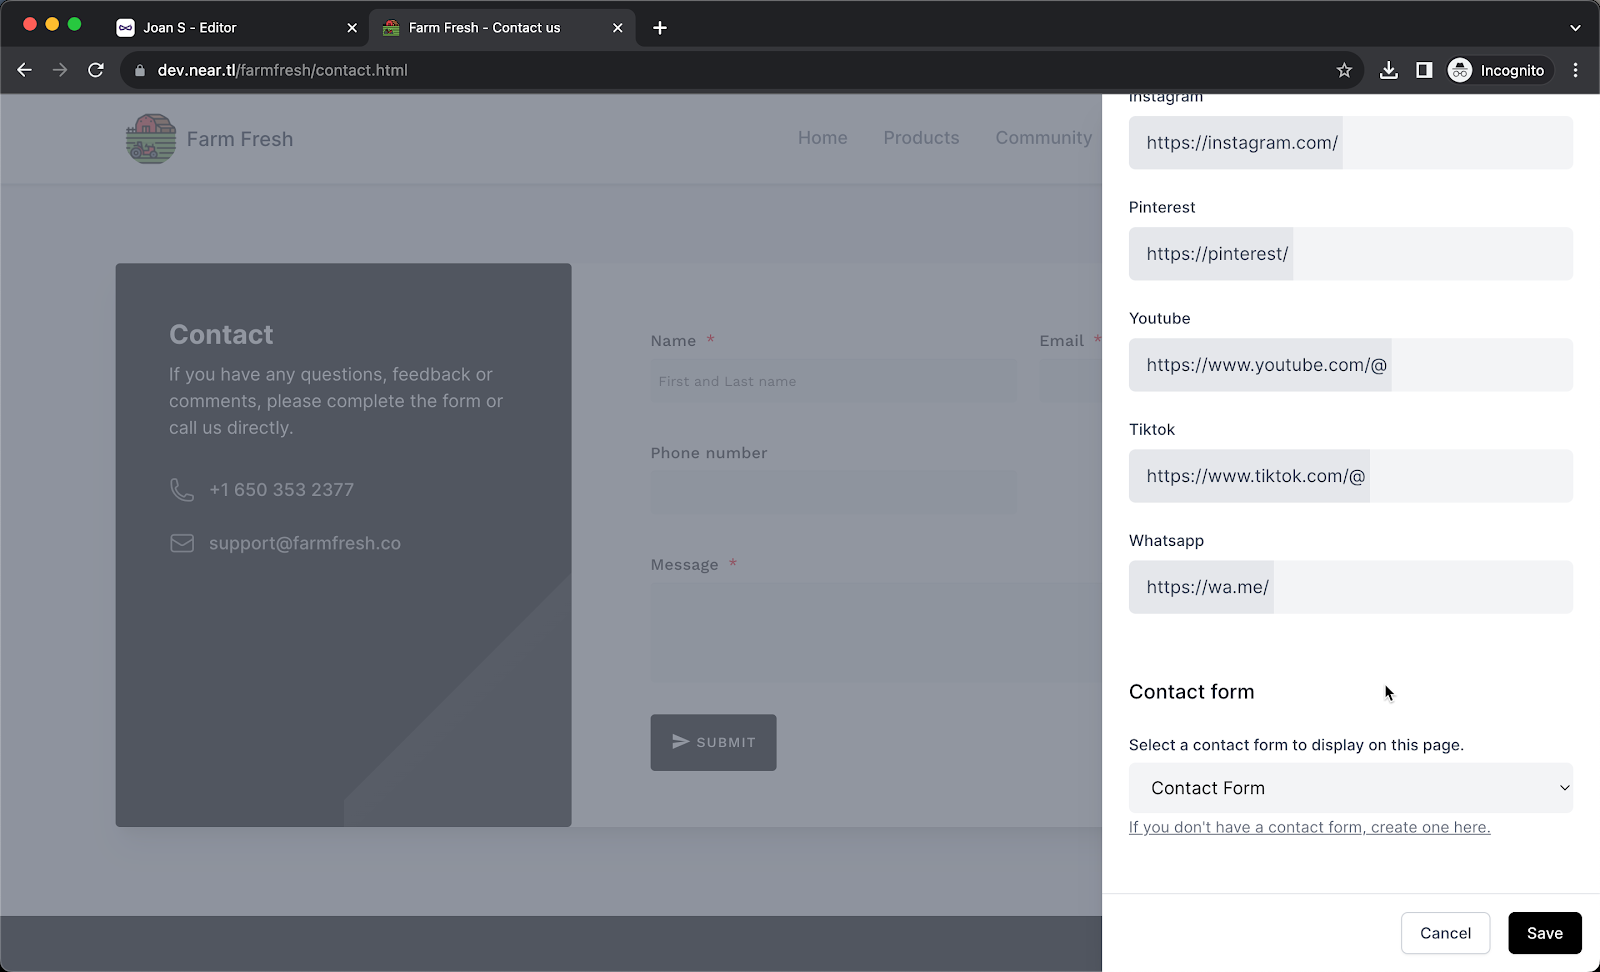This screenshot has height=972, width=1600.
Task: Expand the tab list chevron at top right
Action: click(1576, 28)
